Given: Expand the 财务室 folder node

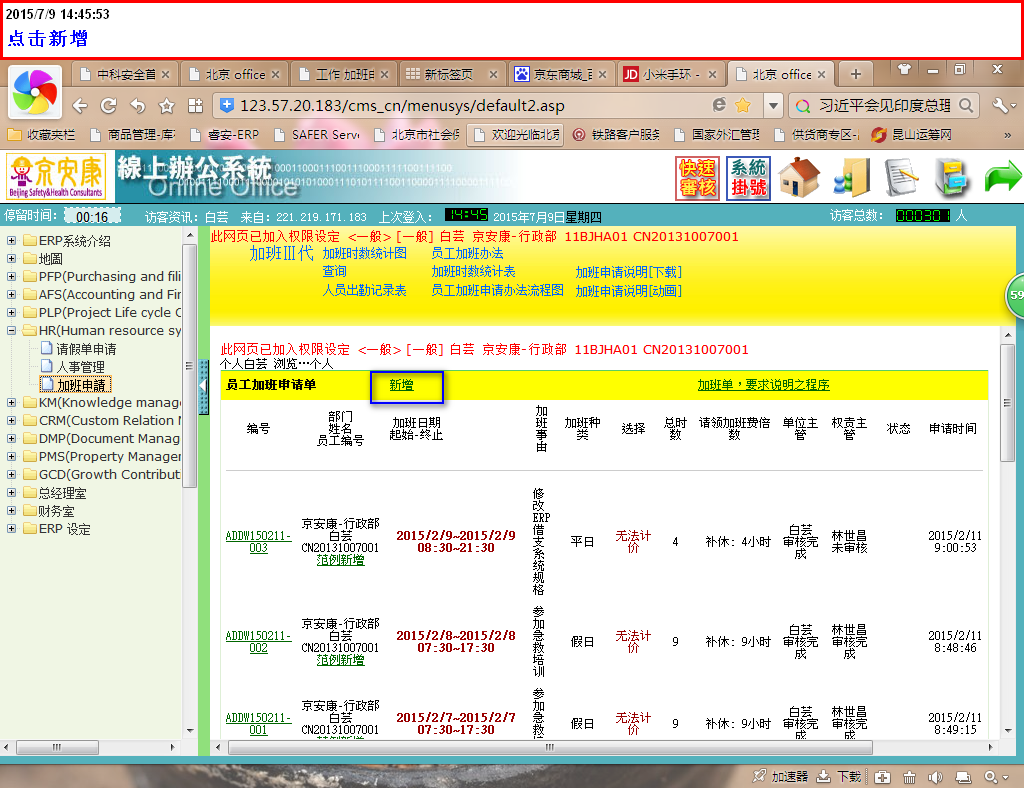Looking at the screenshot, I should point(12,511).
